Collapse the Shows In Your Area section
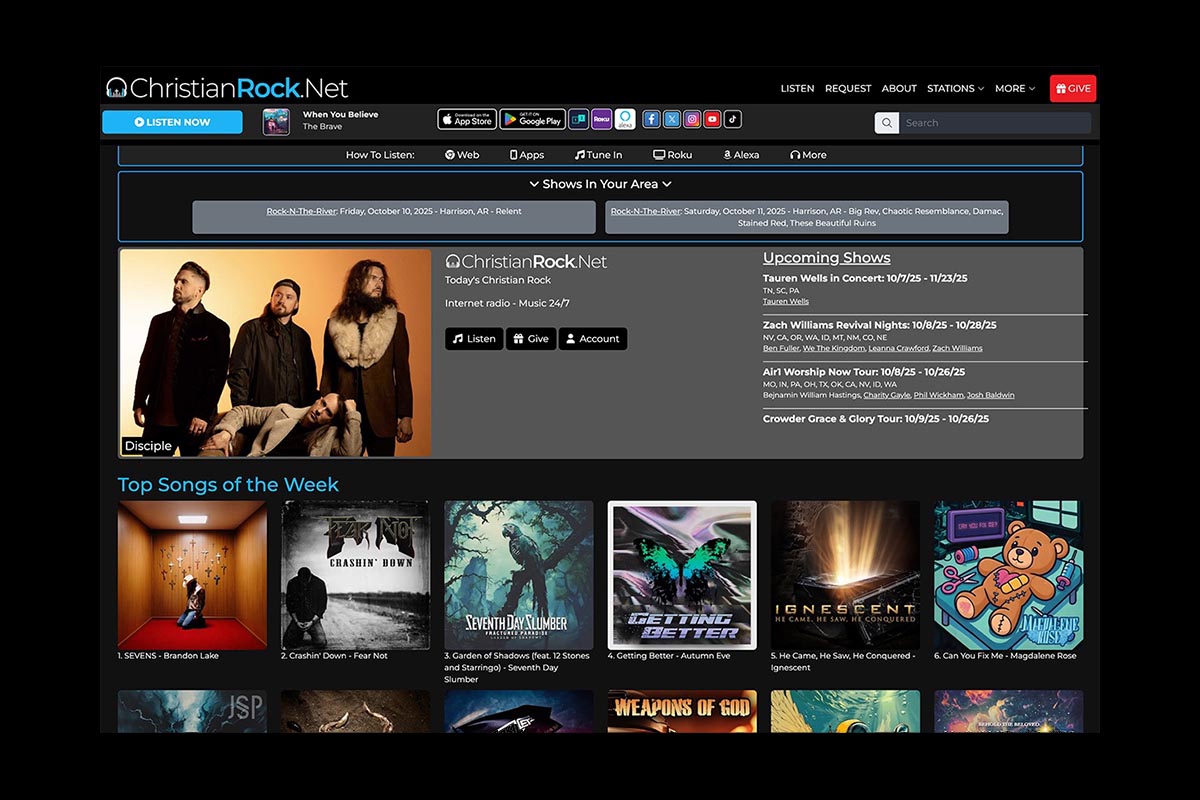 (x=600, y=184)
